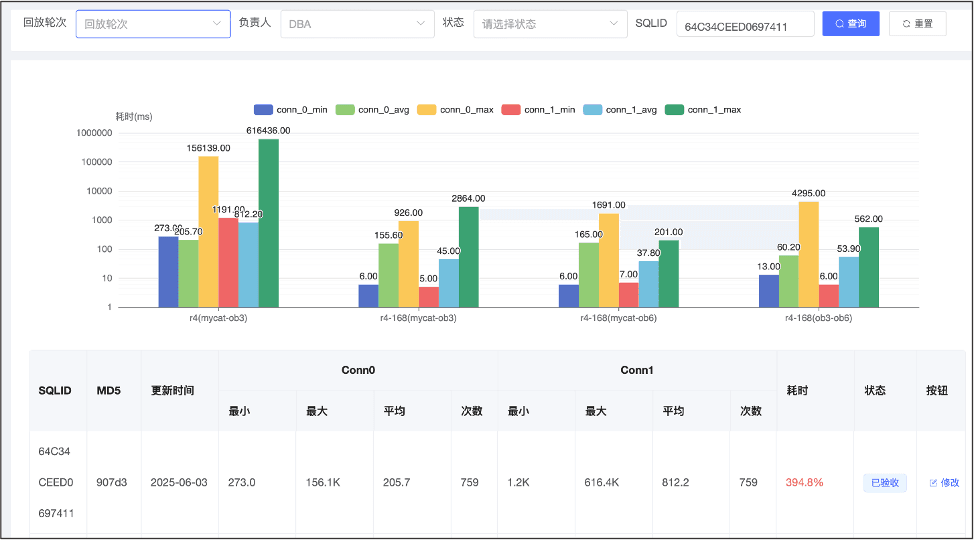
Task: Click the tallest green bar in r4(mycat-ob3)
Action: [x=268, y=223]
